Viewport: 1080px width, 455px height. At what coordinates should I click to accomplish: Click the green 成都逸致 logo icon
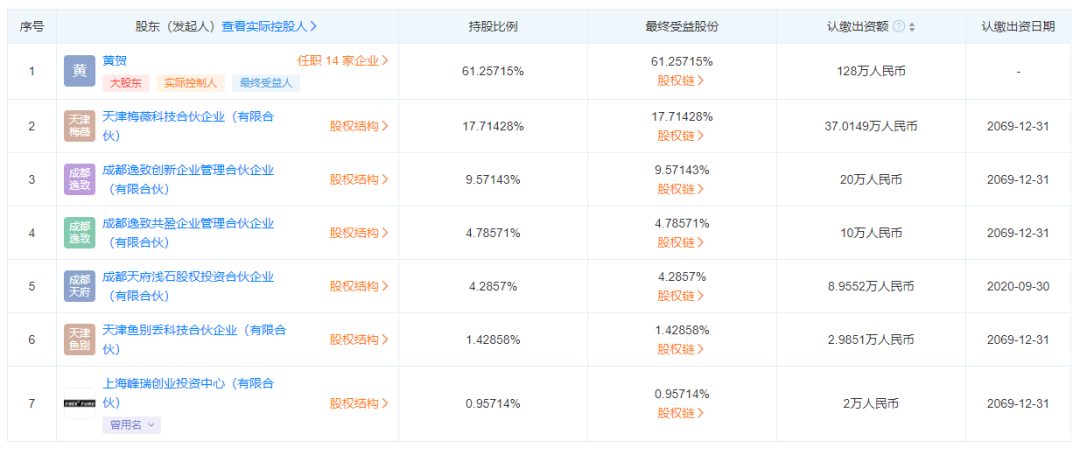79,233
